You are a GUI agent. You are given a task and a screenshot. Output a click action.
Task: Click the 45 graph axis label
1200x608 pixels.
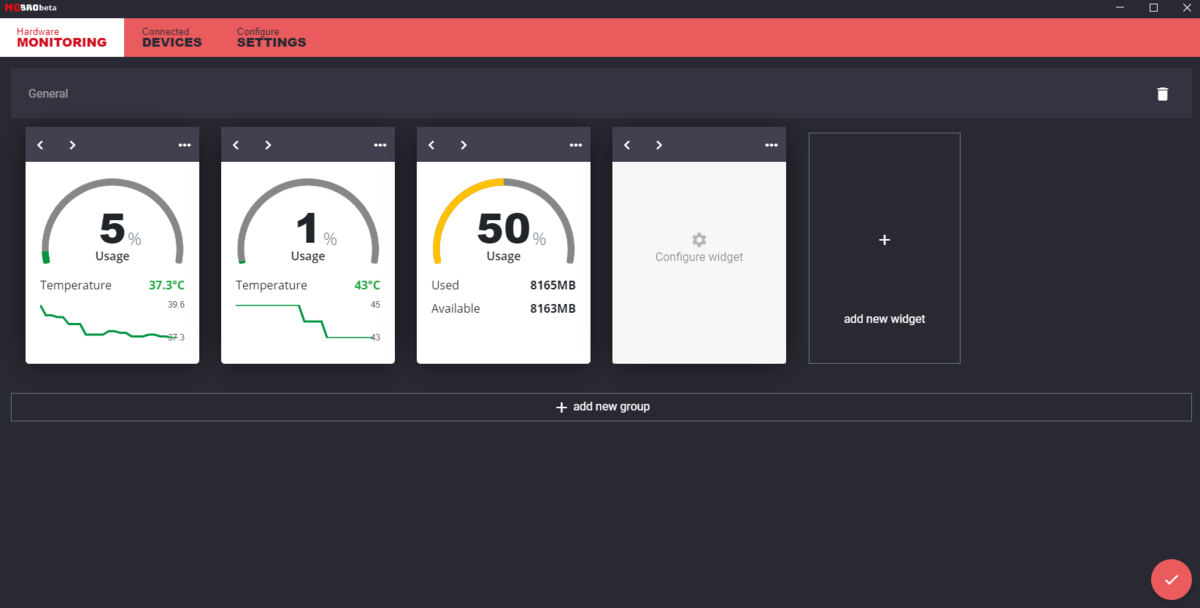tap(375, 304)
